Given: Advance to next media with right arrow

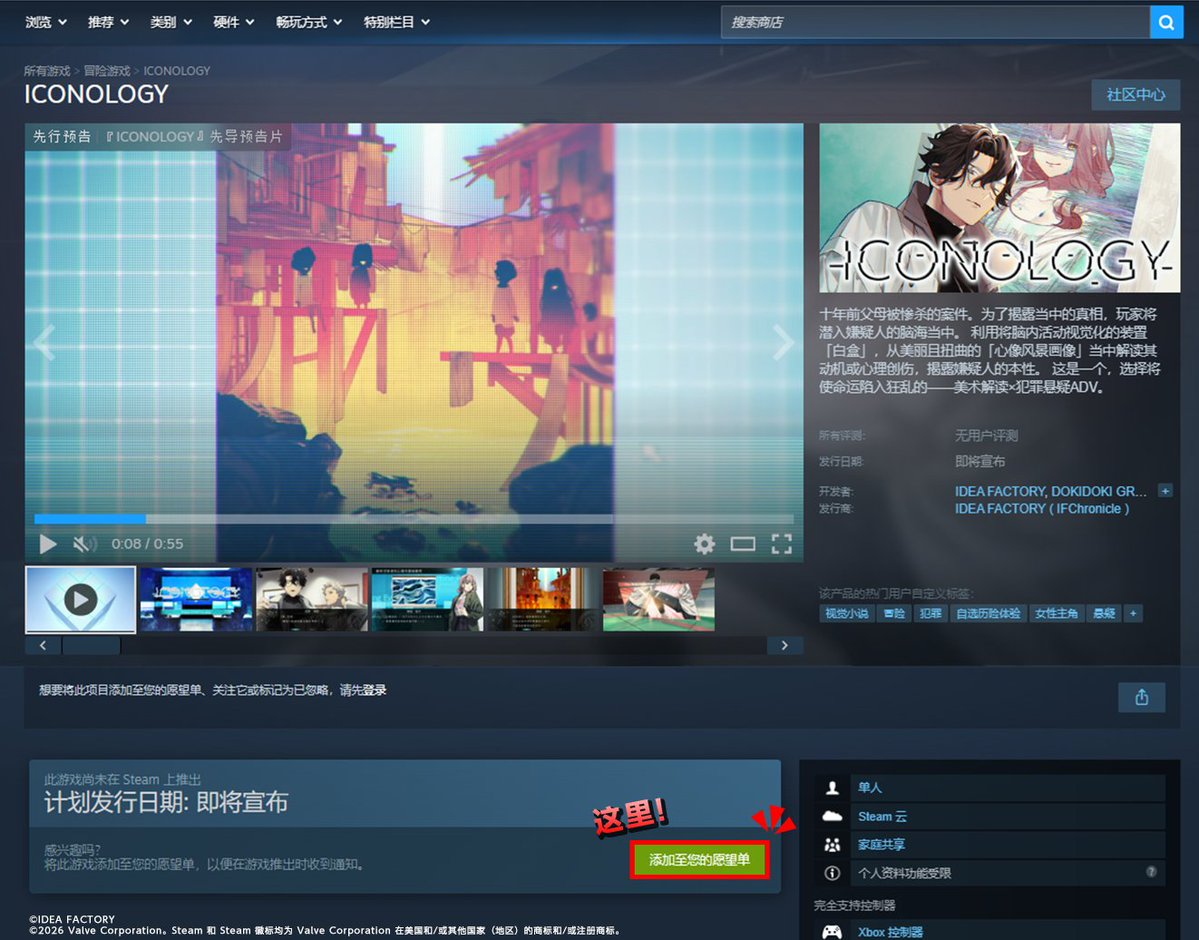Looking at the screenshot, I should coord(784,342).
